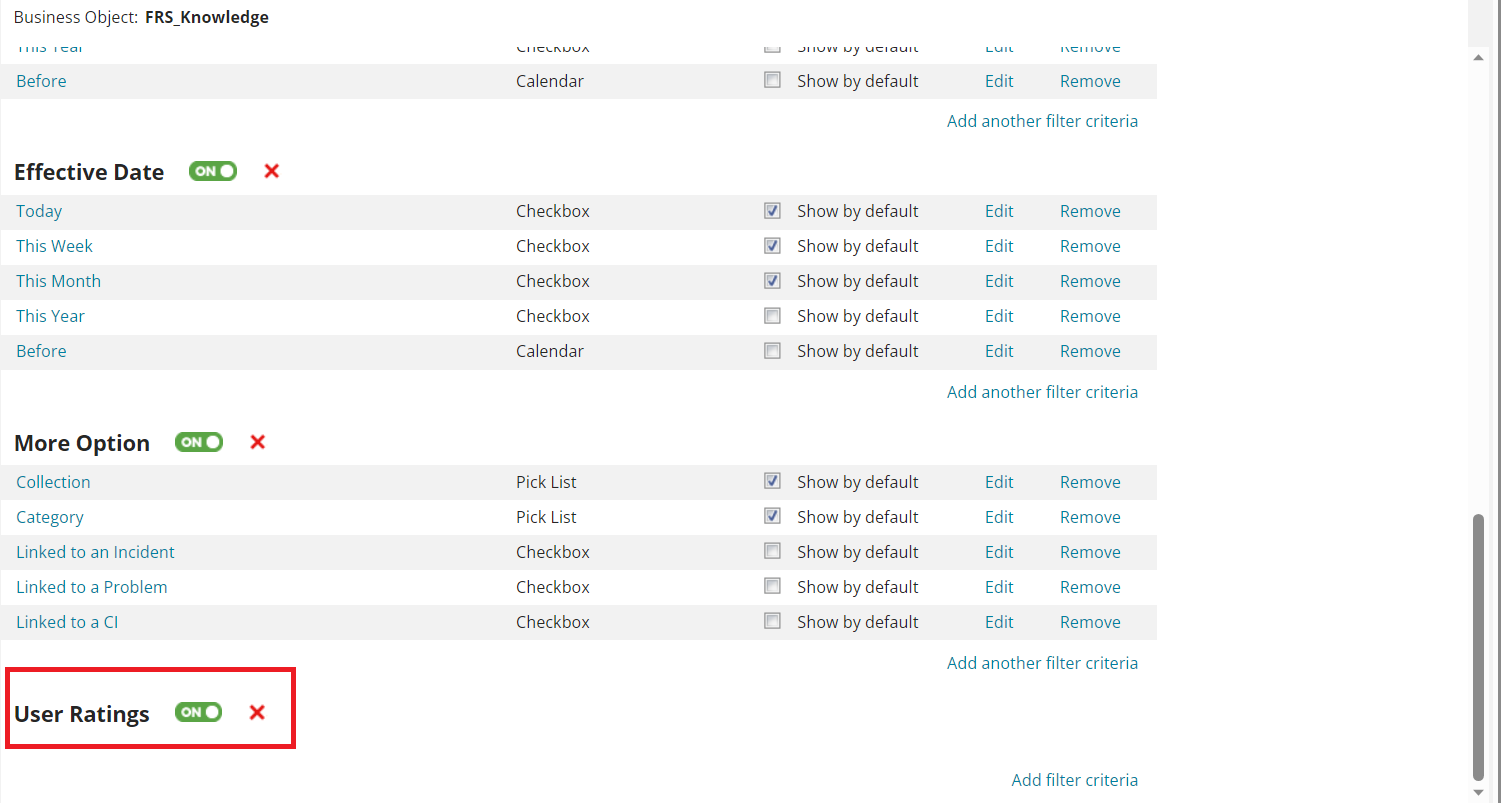Remove the Category filter
The image size is (1501, 803).
pos(1090,517)
